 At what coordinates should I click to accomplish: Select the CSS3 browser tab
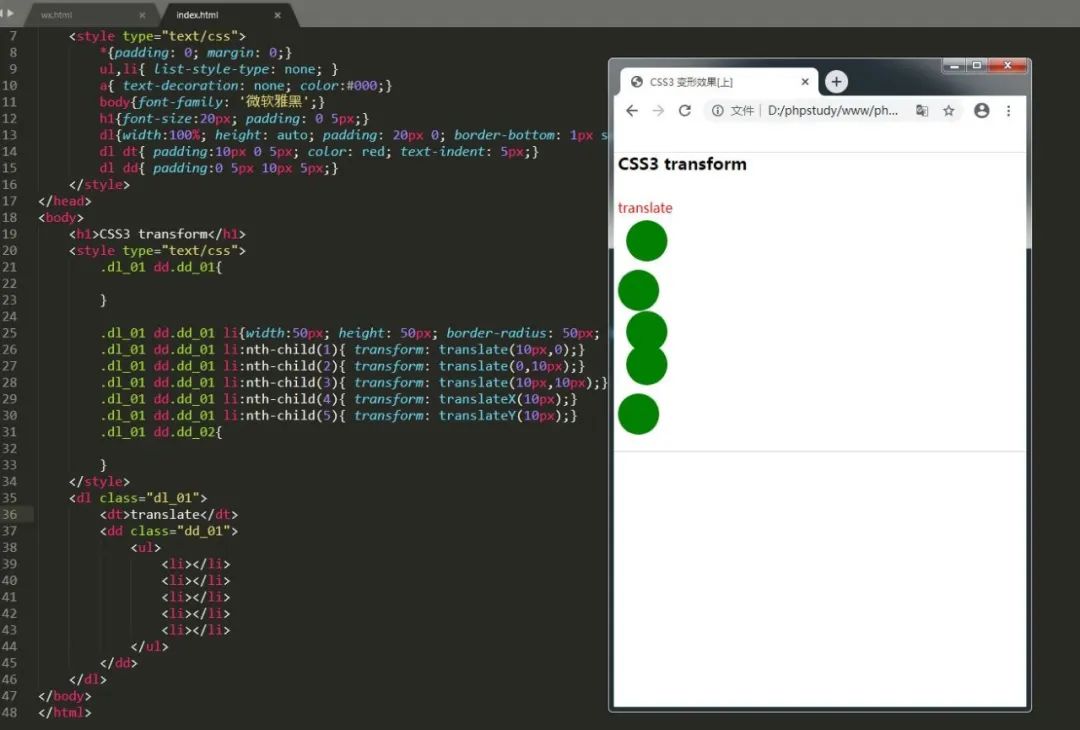pyautogui.click(x=716, y=82)
